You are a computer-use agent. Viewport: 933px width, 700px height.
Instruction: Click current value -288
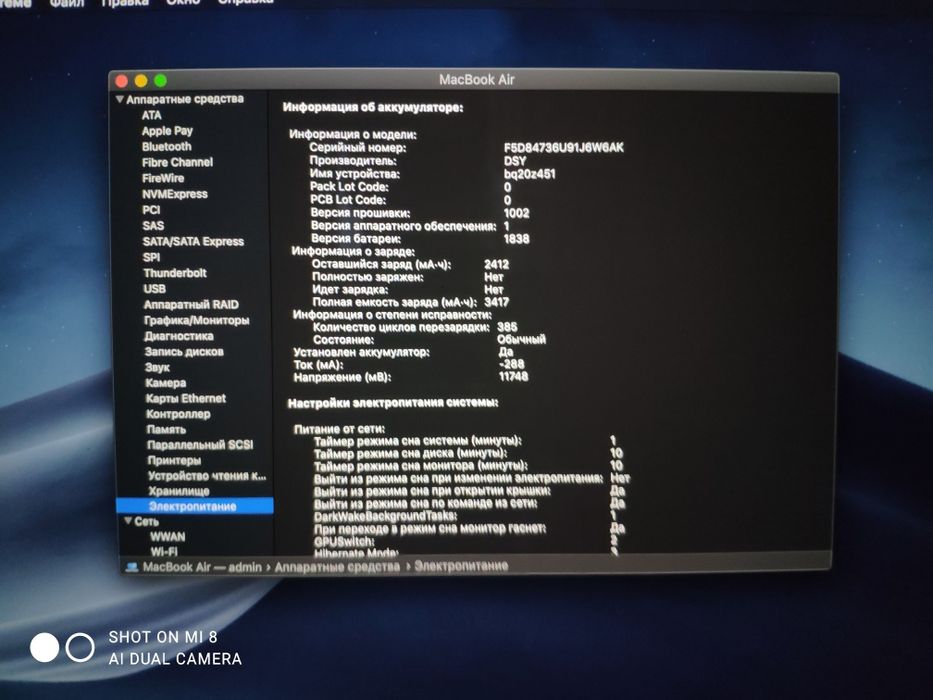(511, 364)
